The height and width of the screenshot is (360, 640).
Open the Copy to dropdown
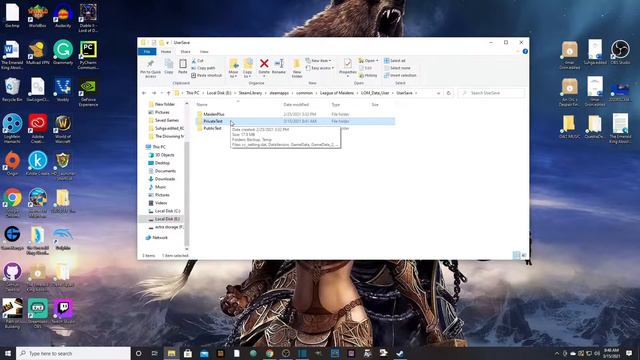point(248,68)
